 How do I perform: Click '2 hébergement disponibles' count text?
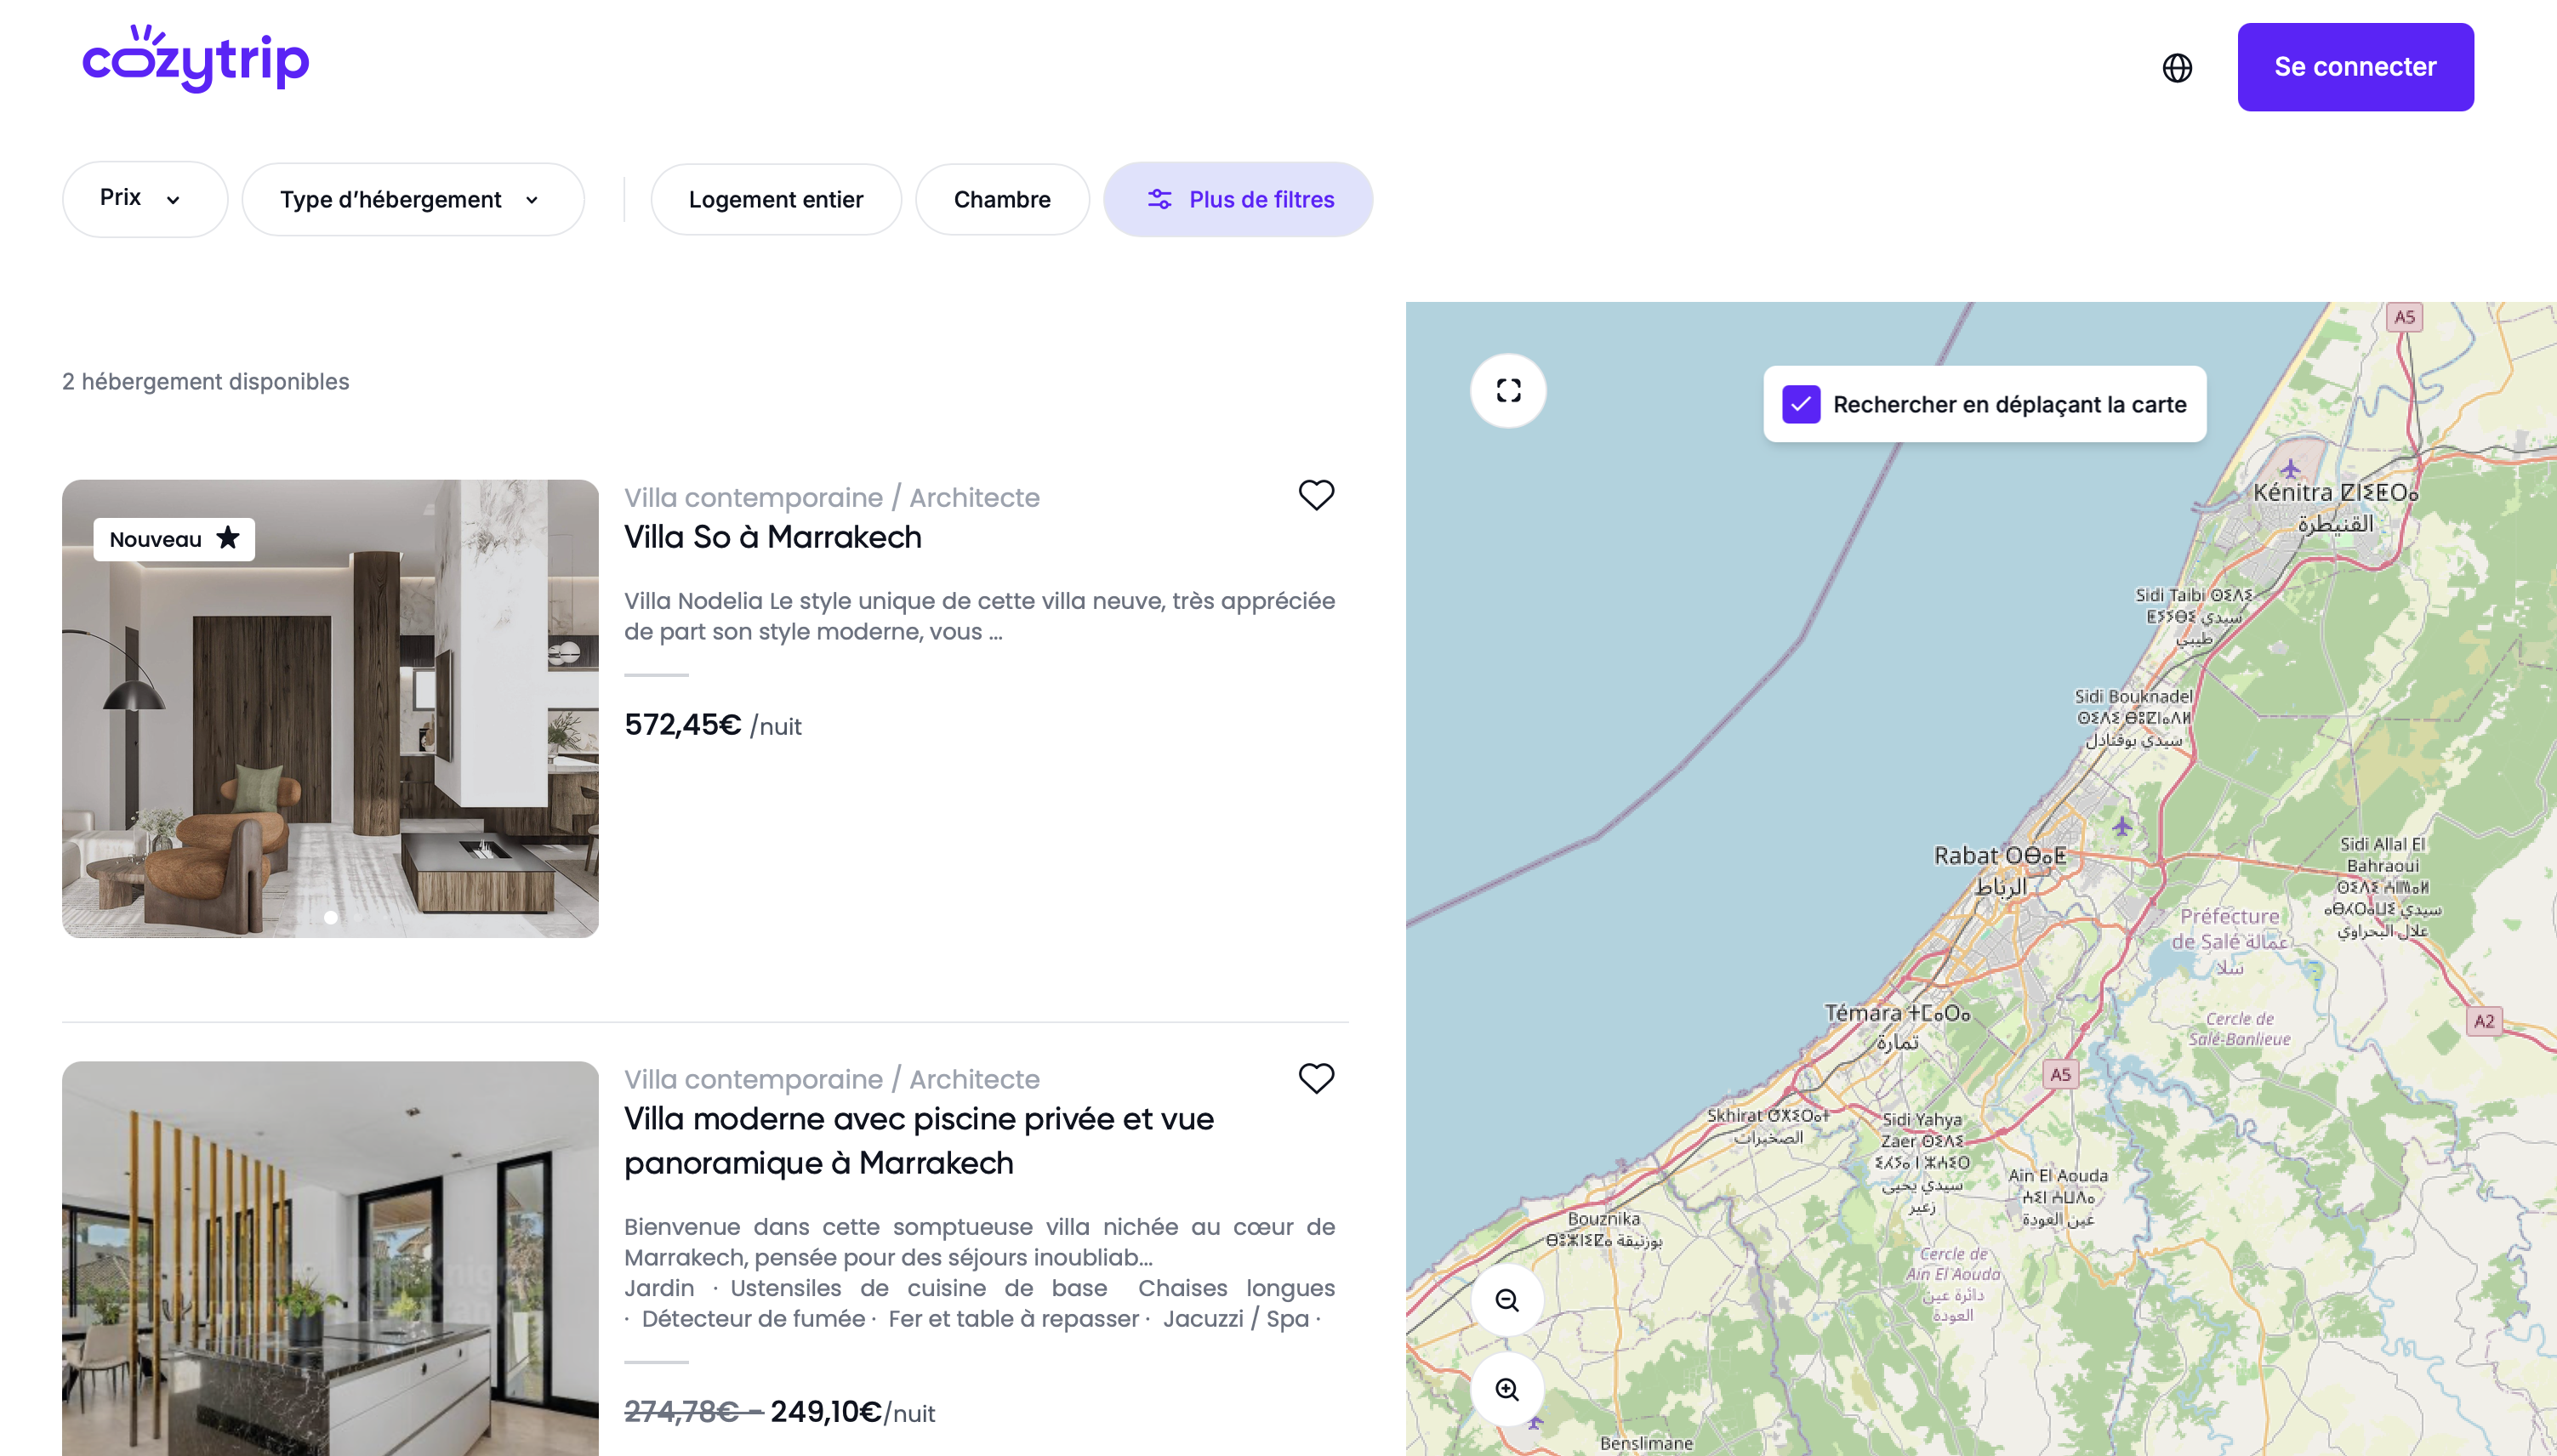click(x=205, y=381)
